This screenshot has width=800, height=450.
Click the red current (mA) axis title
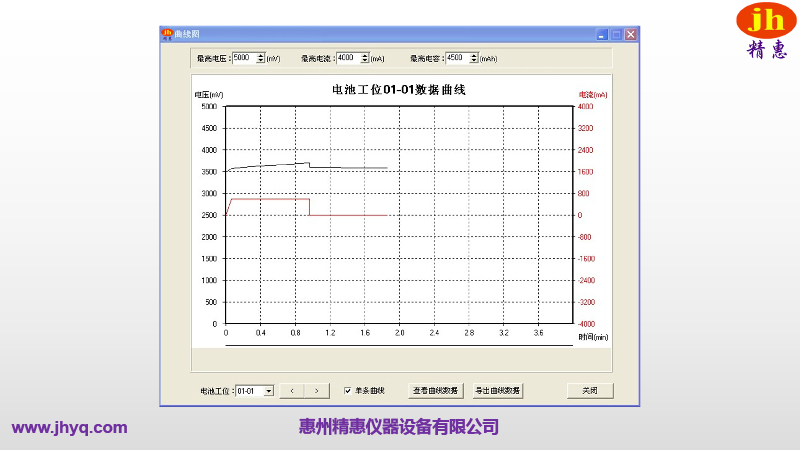click(x=593, y=95)
